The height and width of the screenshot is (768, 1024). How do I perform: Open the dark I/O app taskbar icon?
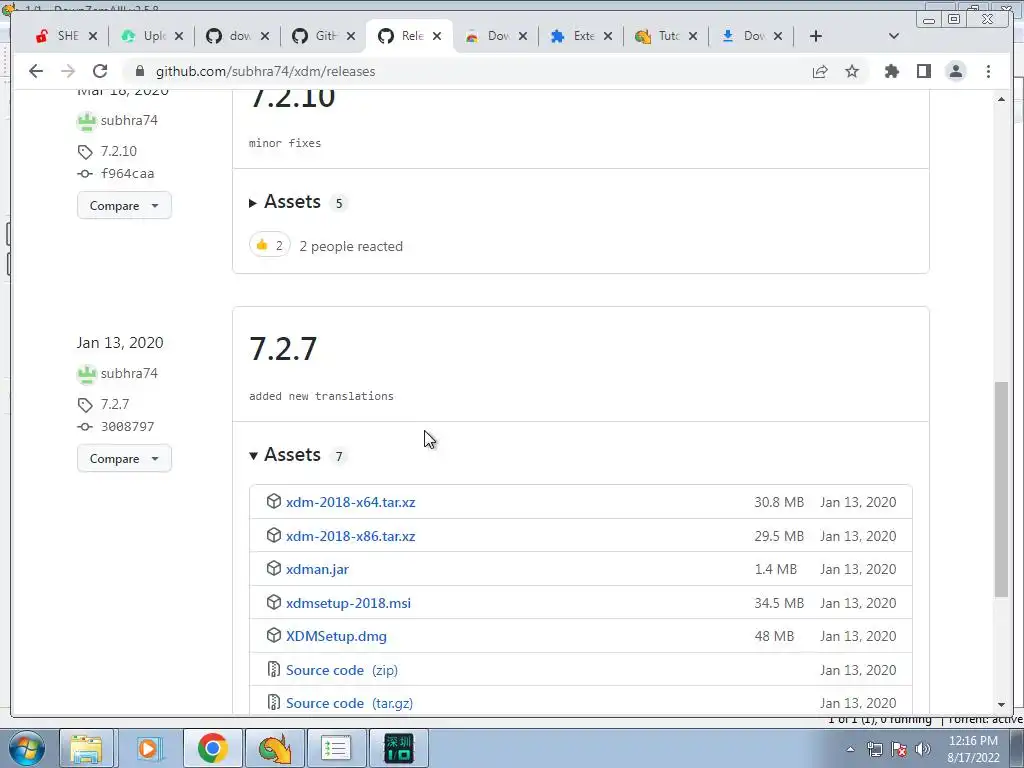[x=398, y=748]
